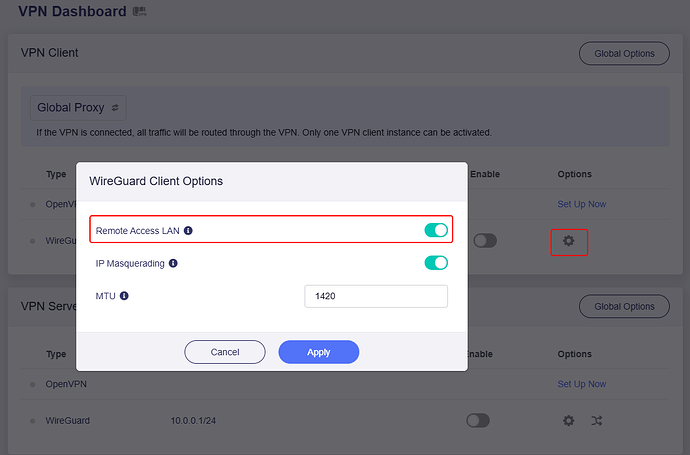This screenshot has width=690, height=455.
Task: Select the WireGuard server row label
Action: [68, 421]
